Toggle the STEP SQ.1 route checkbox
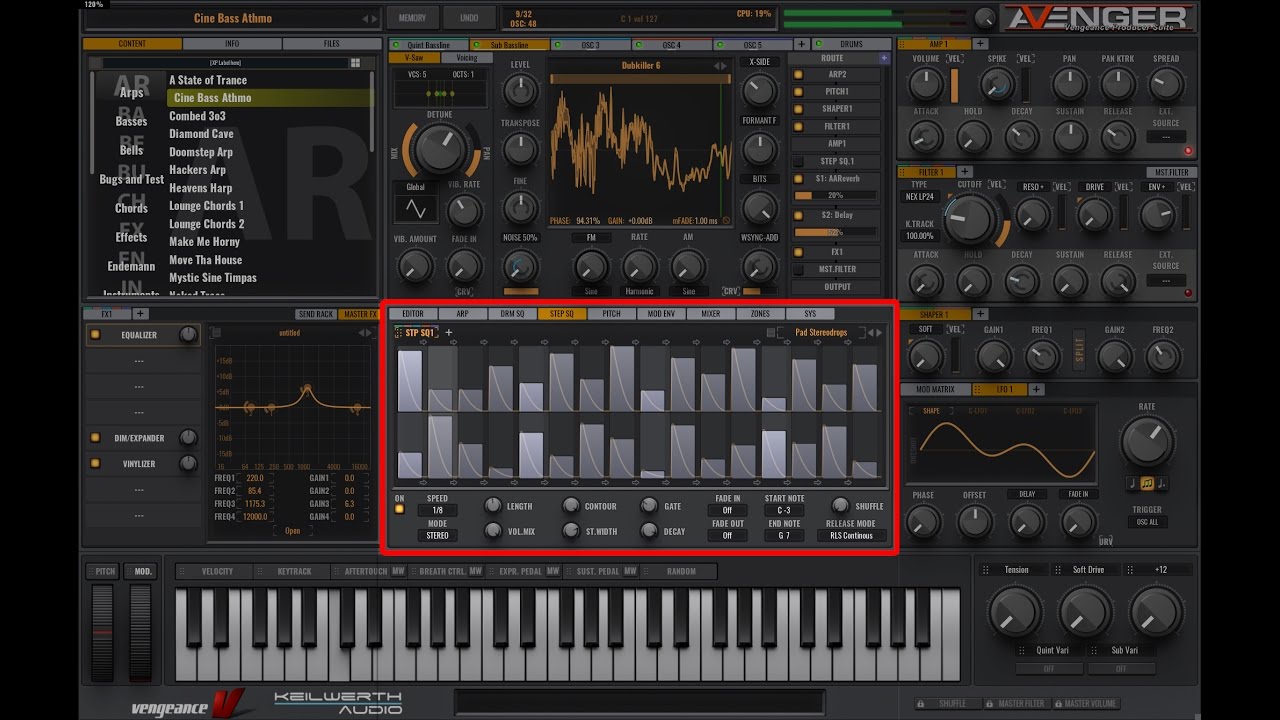Screen dimensions: 1280x720 click(798, 161)
